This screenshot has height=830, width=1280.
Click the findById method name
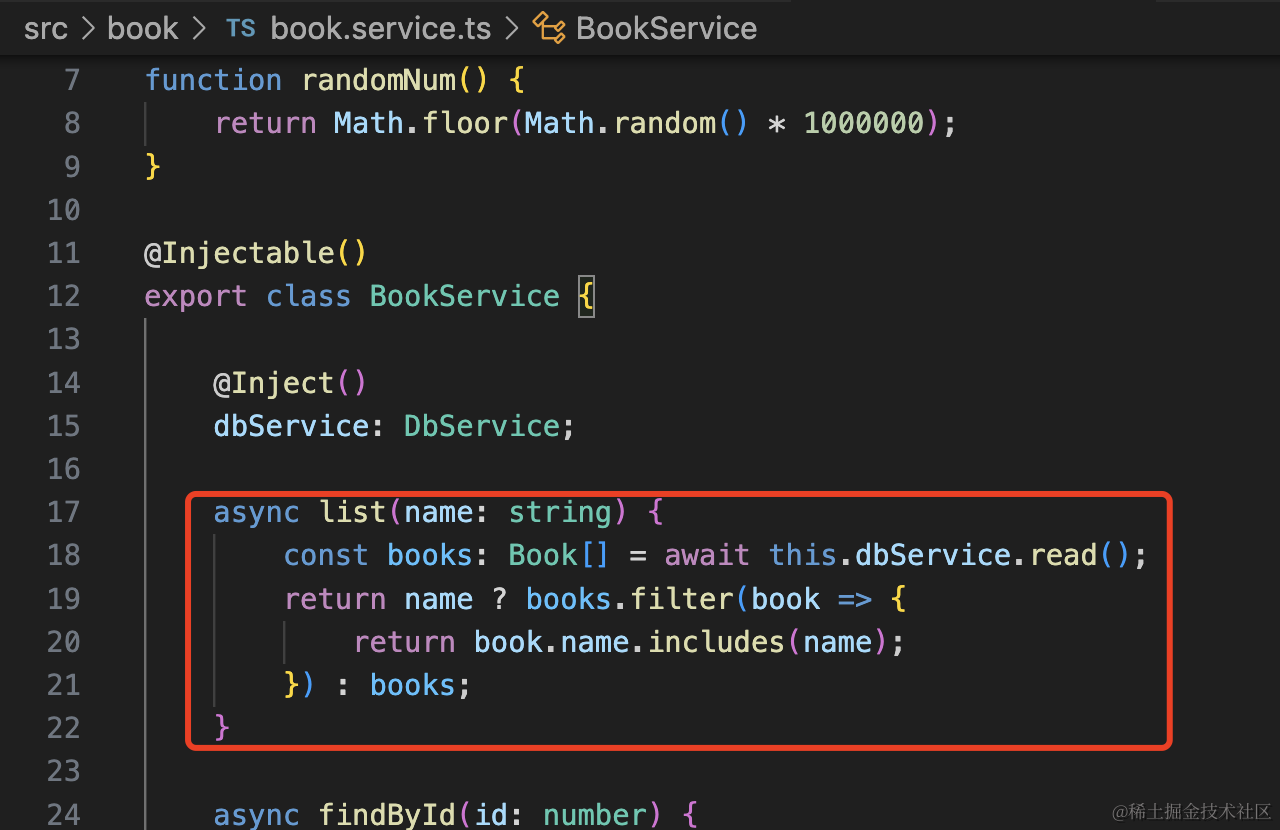[x=387, y=814]
